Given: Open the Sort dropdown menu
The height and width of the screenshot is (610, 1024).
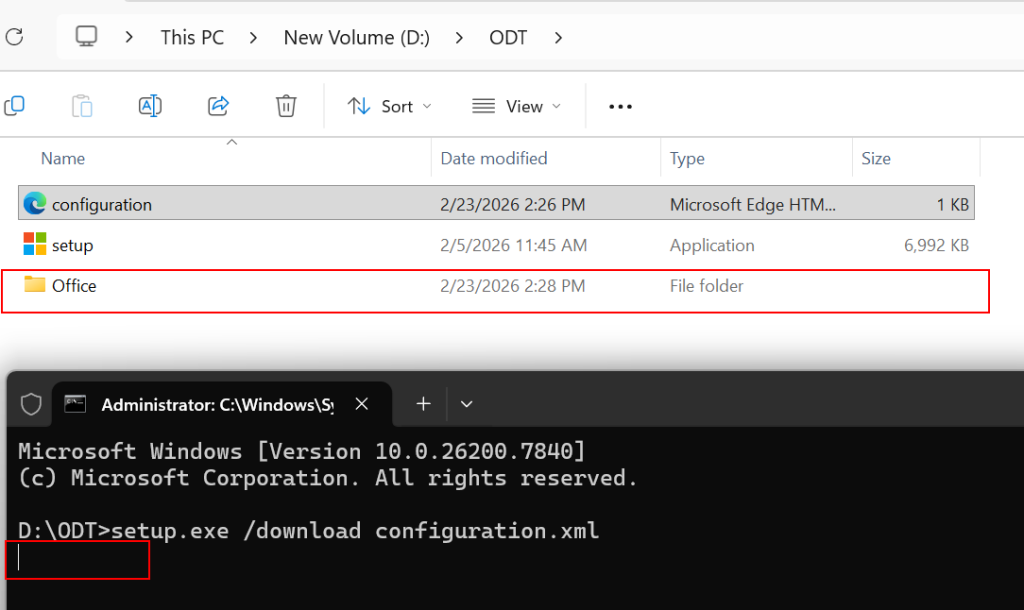Looking at the screenshot, I should coord(390,106).
